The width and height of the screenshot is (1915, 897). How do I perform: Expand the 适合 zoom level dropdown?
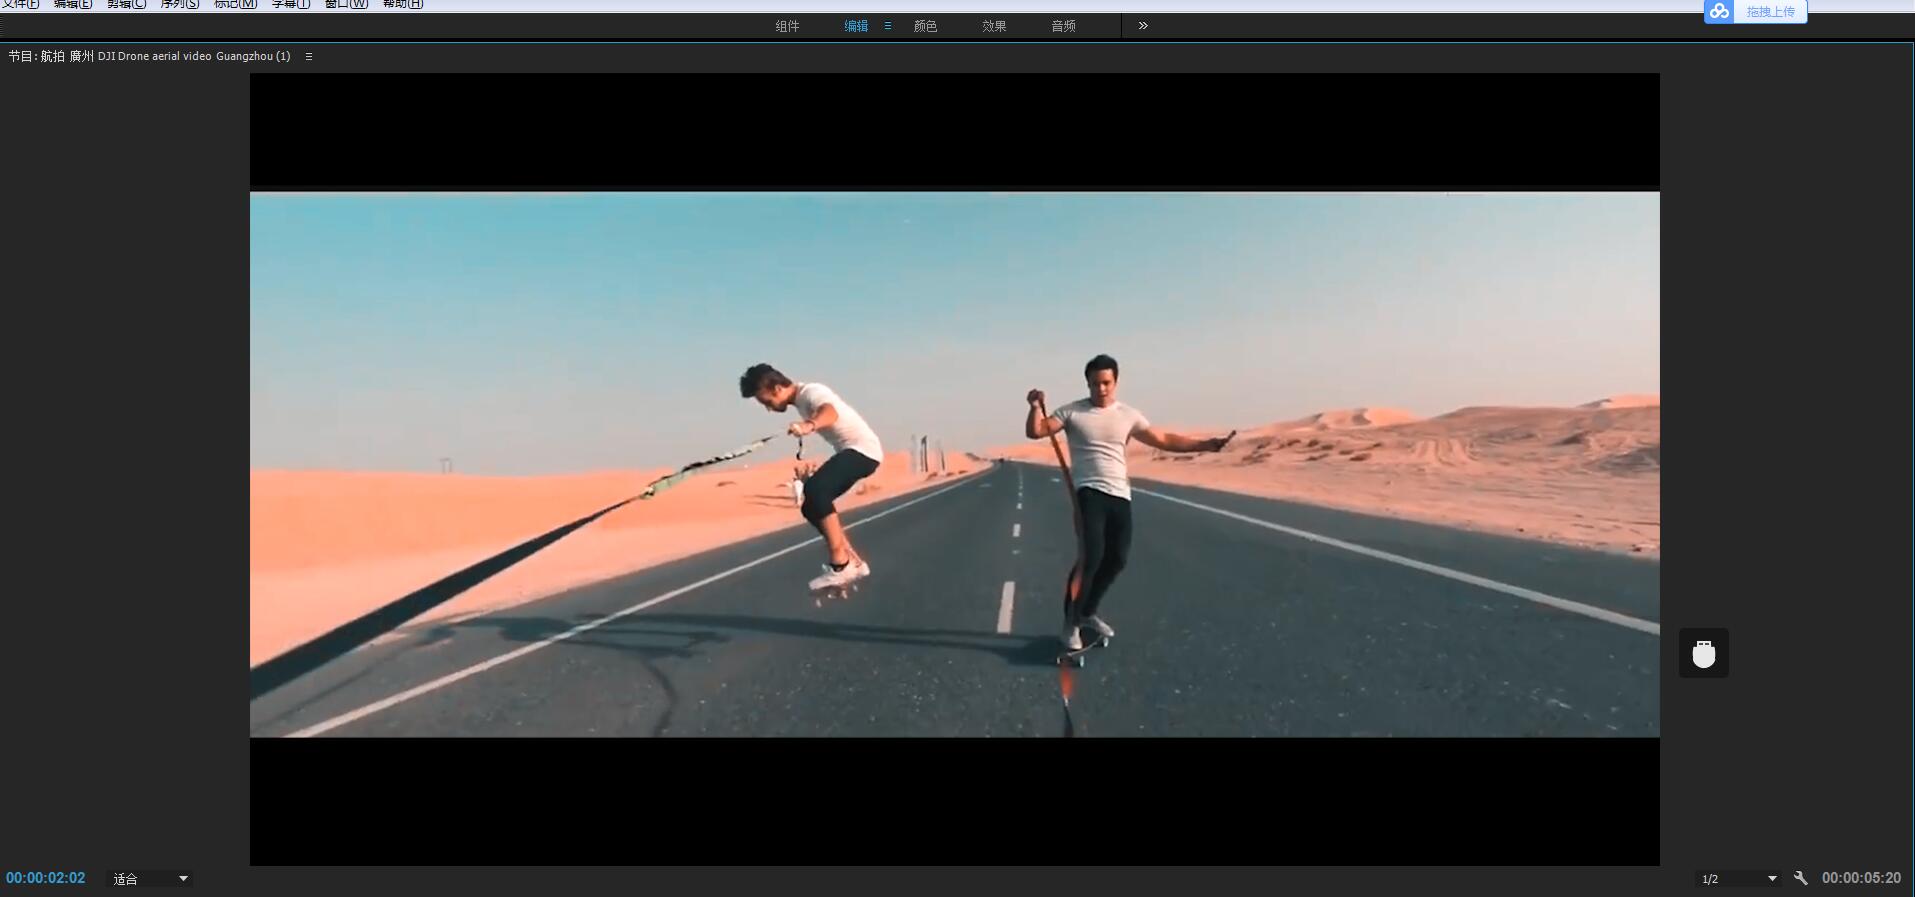[x=150, y=879]
